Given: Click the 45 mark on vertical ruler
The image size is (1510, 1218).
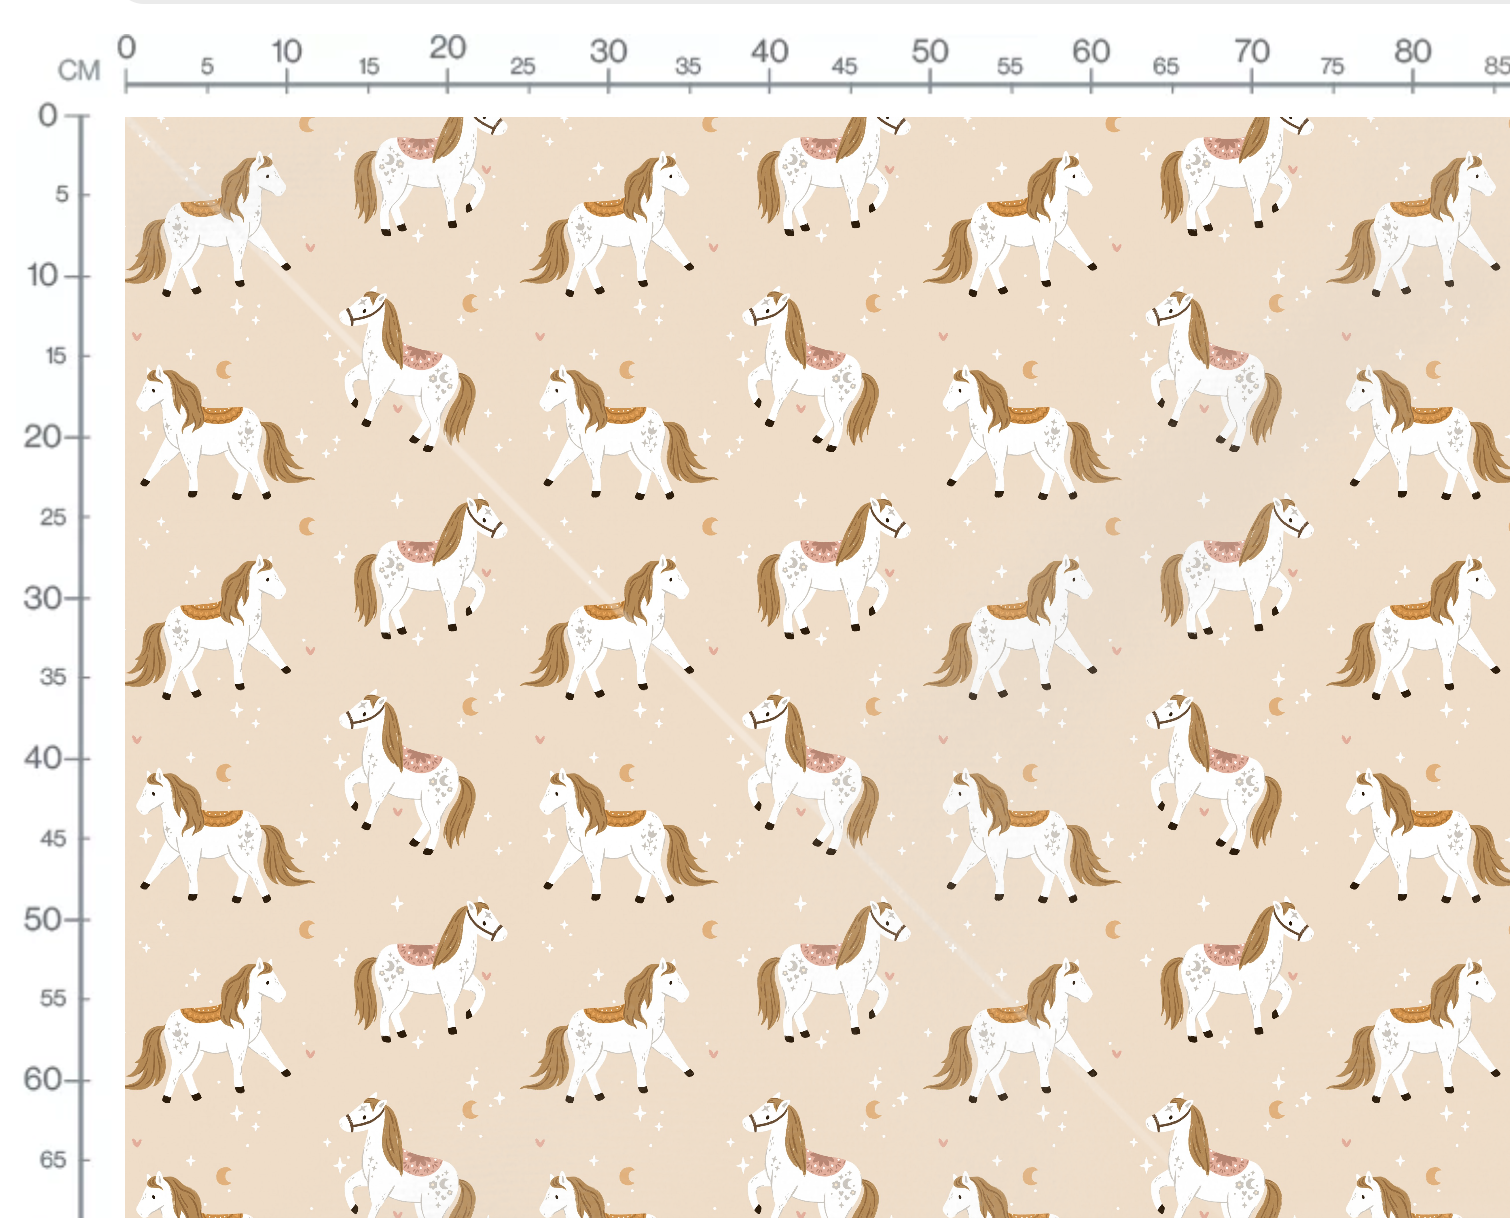Looking at the screenshot, I should point(53,838).
